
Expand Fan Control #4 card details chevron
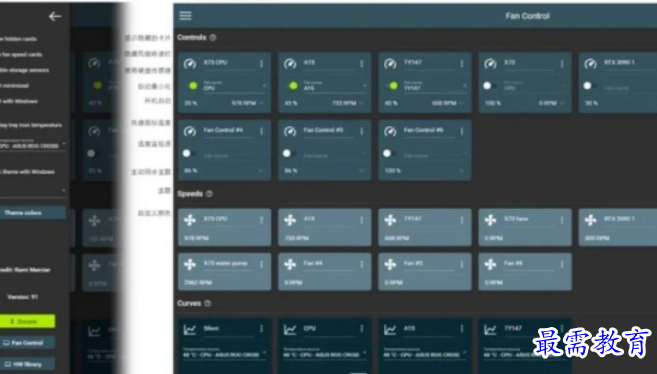click(261, 171)
